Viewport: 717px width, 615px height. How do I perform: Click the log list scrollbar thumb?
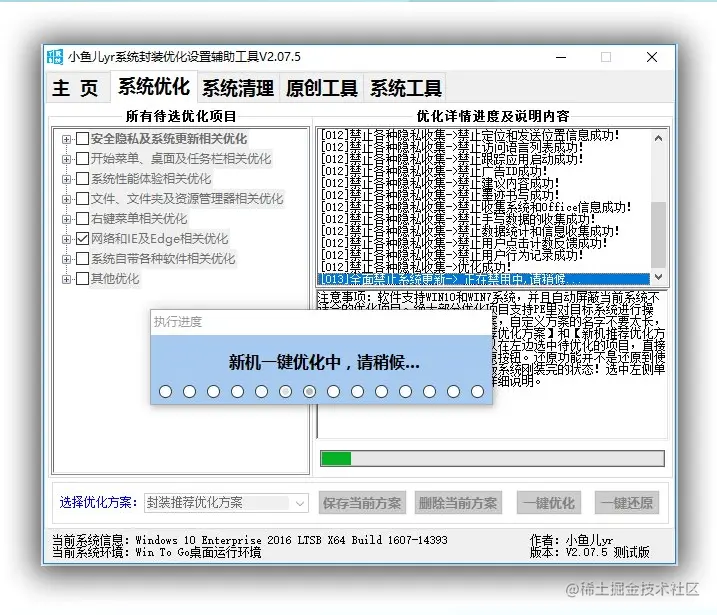click(658, 235)
